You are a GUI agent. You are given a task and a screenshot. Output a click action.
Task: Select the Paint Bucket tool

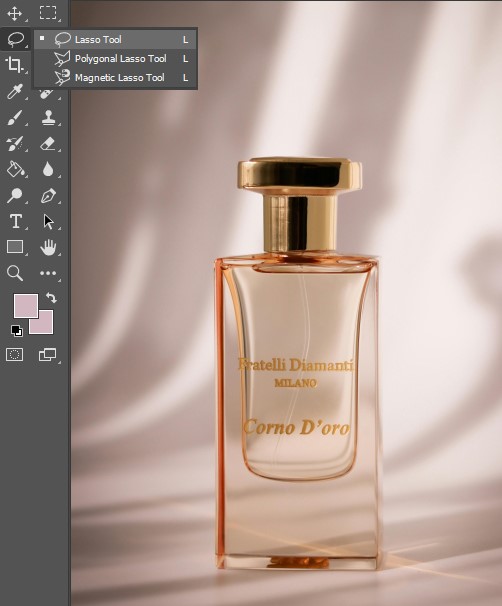click(x=15, y=169)
